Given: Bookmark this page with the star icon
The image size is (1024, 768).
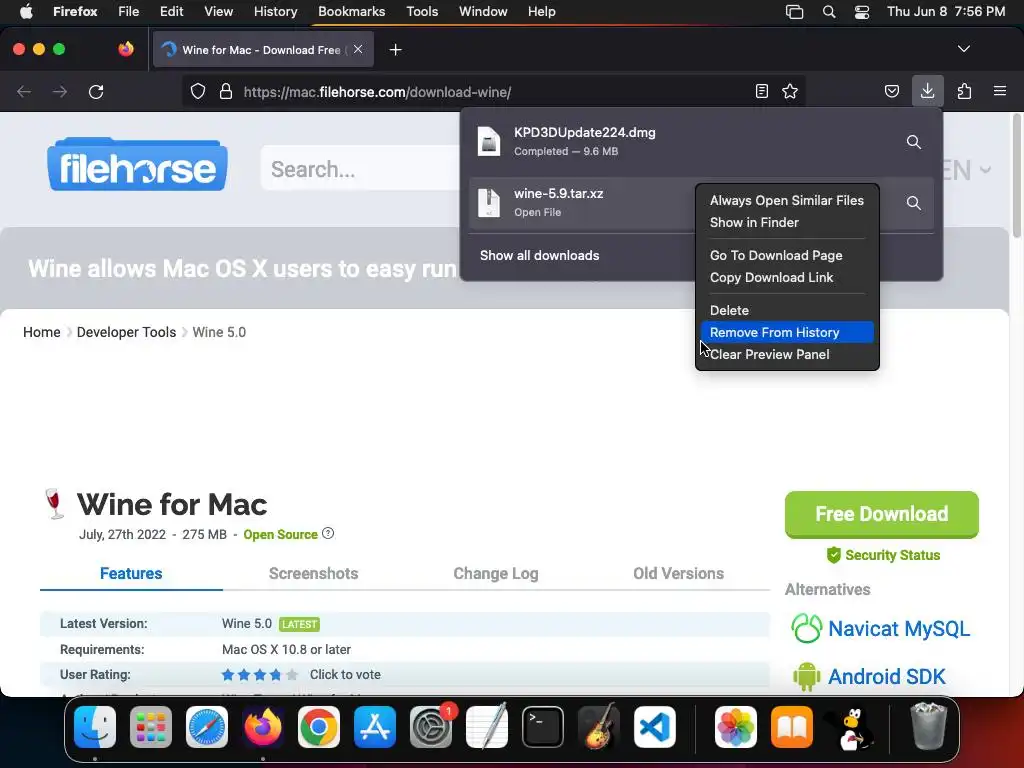Looking at the screenshot, I should (x=790, y=91).
